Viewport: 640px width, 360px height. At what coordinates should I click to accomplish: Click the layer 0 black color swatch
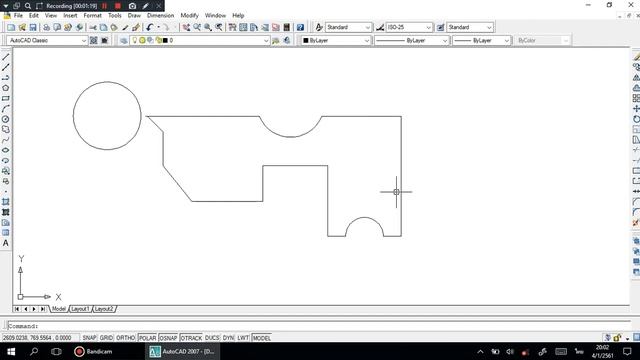[x=165, y=40]
